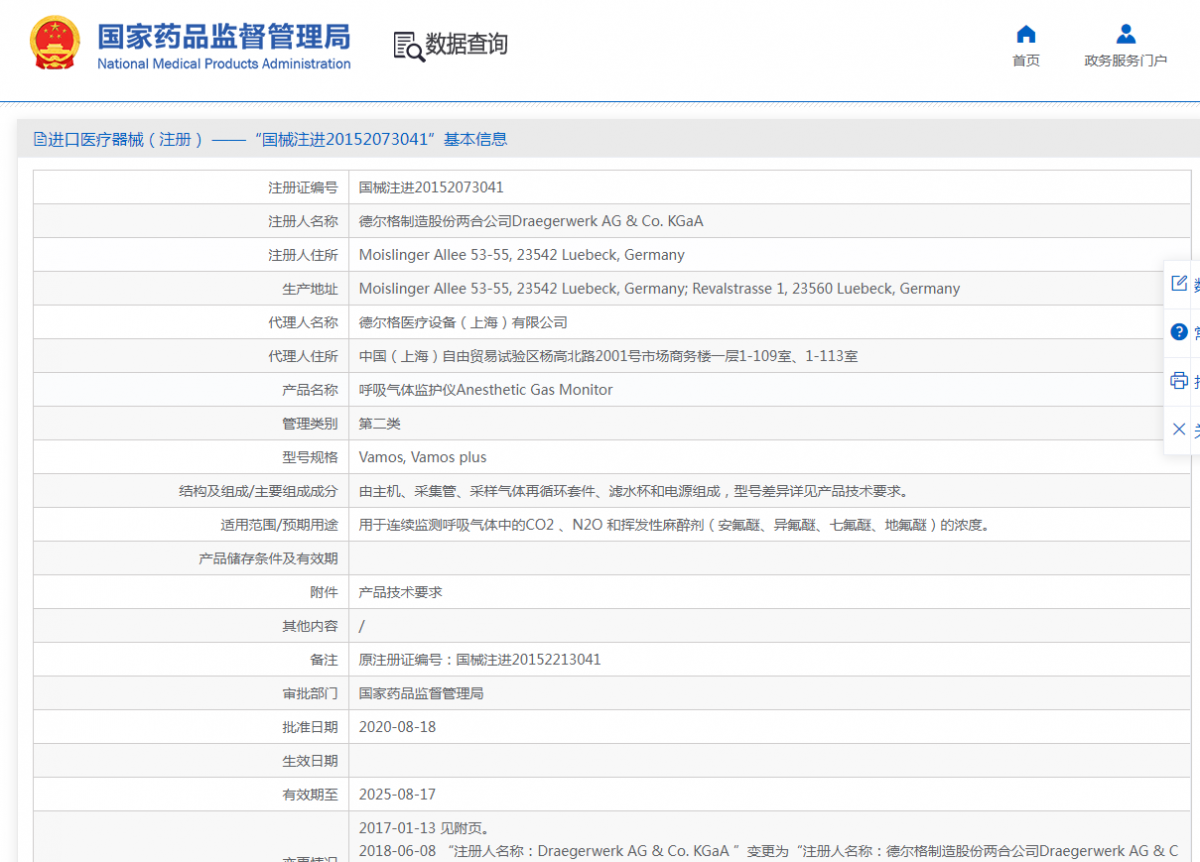
Task: Close side panel with X icon
Action: pos(1179,429)
